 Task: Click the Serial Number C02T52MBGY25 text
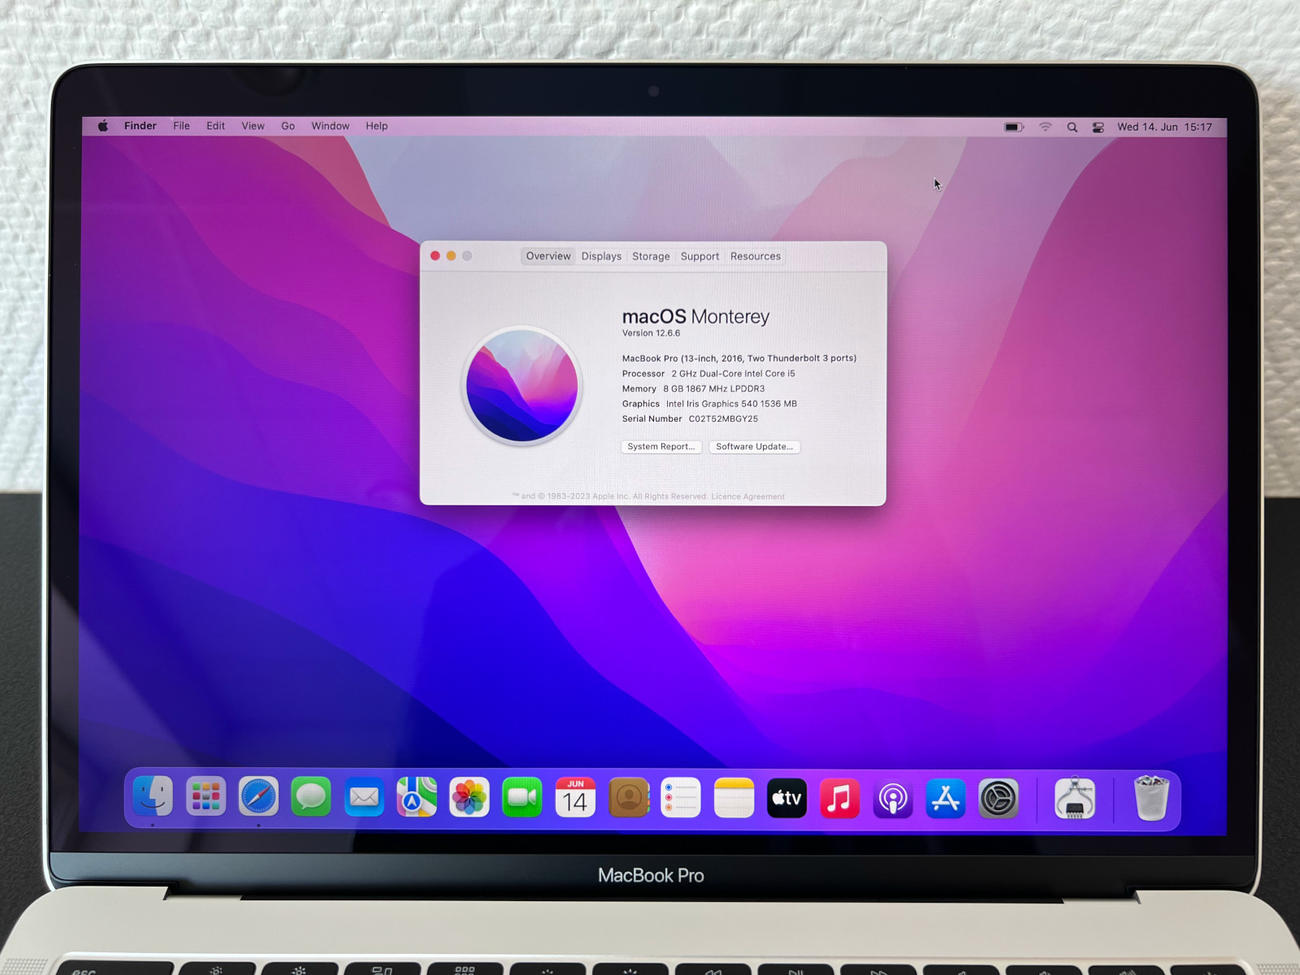click(690, 419)
